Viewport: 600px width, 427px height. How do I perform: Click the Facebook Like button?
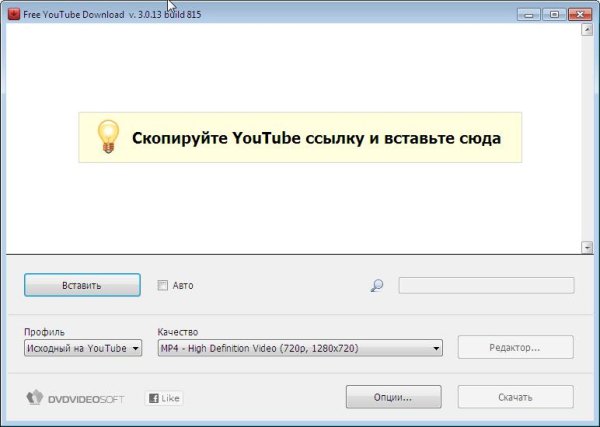point(164,398)
